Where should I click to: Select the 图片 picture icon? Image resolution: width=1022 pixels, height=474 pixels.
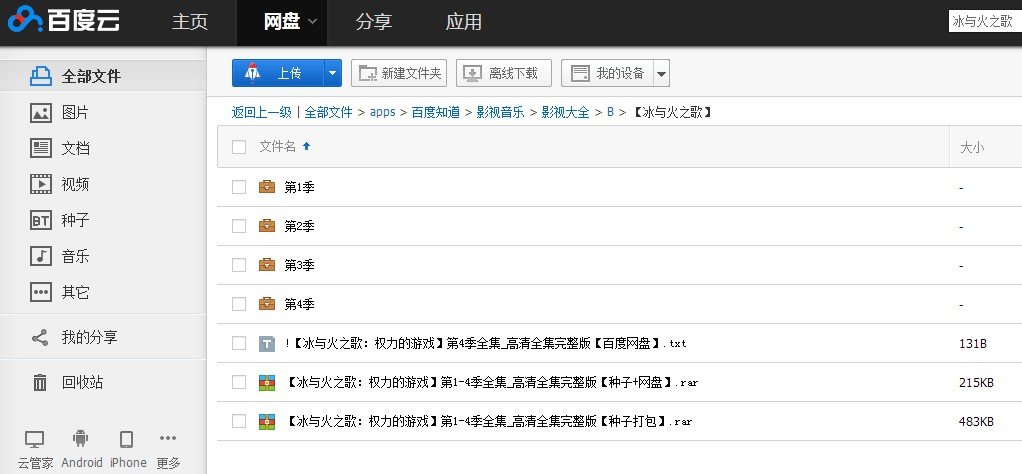coord(41,113)
